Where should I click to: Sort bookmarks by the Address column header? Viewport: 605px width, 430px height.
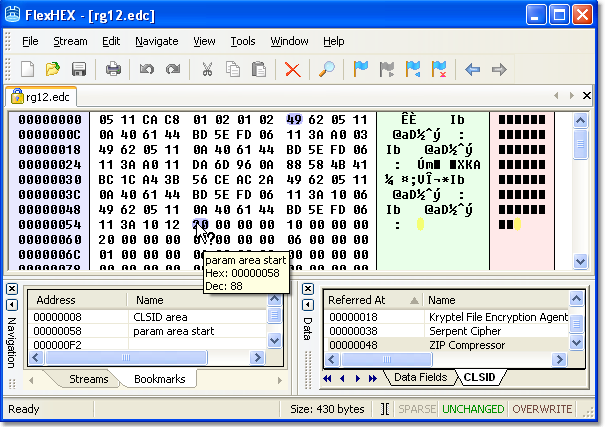[77, 300]
